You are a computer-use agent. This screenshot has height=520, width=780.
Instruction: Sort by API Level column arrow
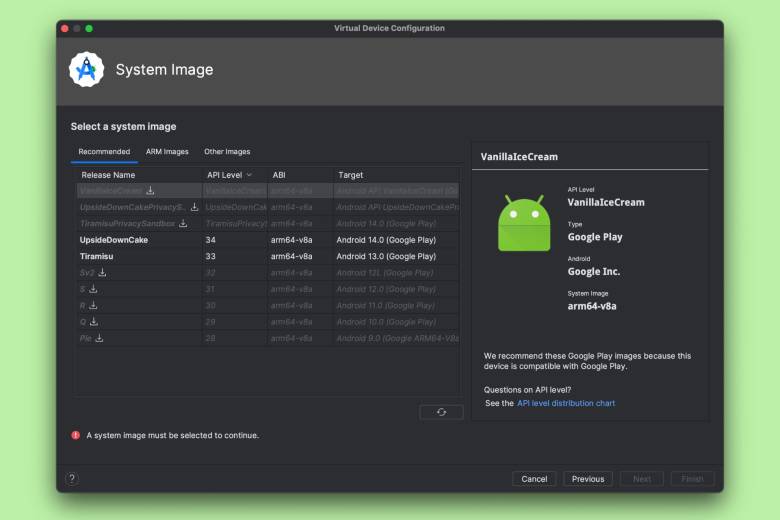coord(249,175)
